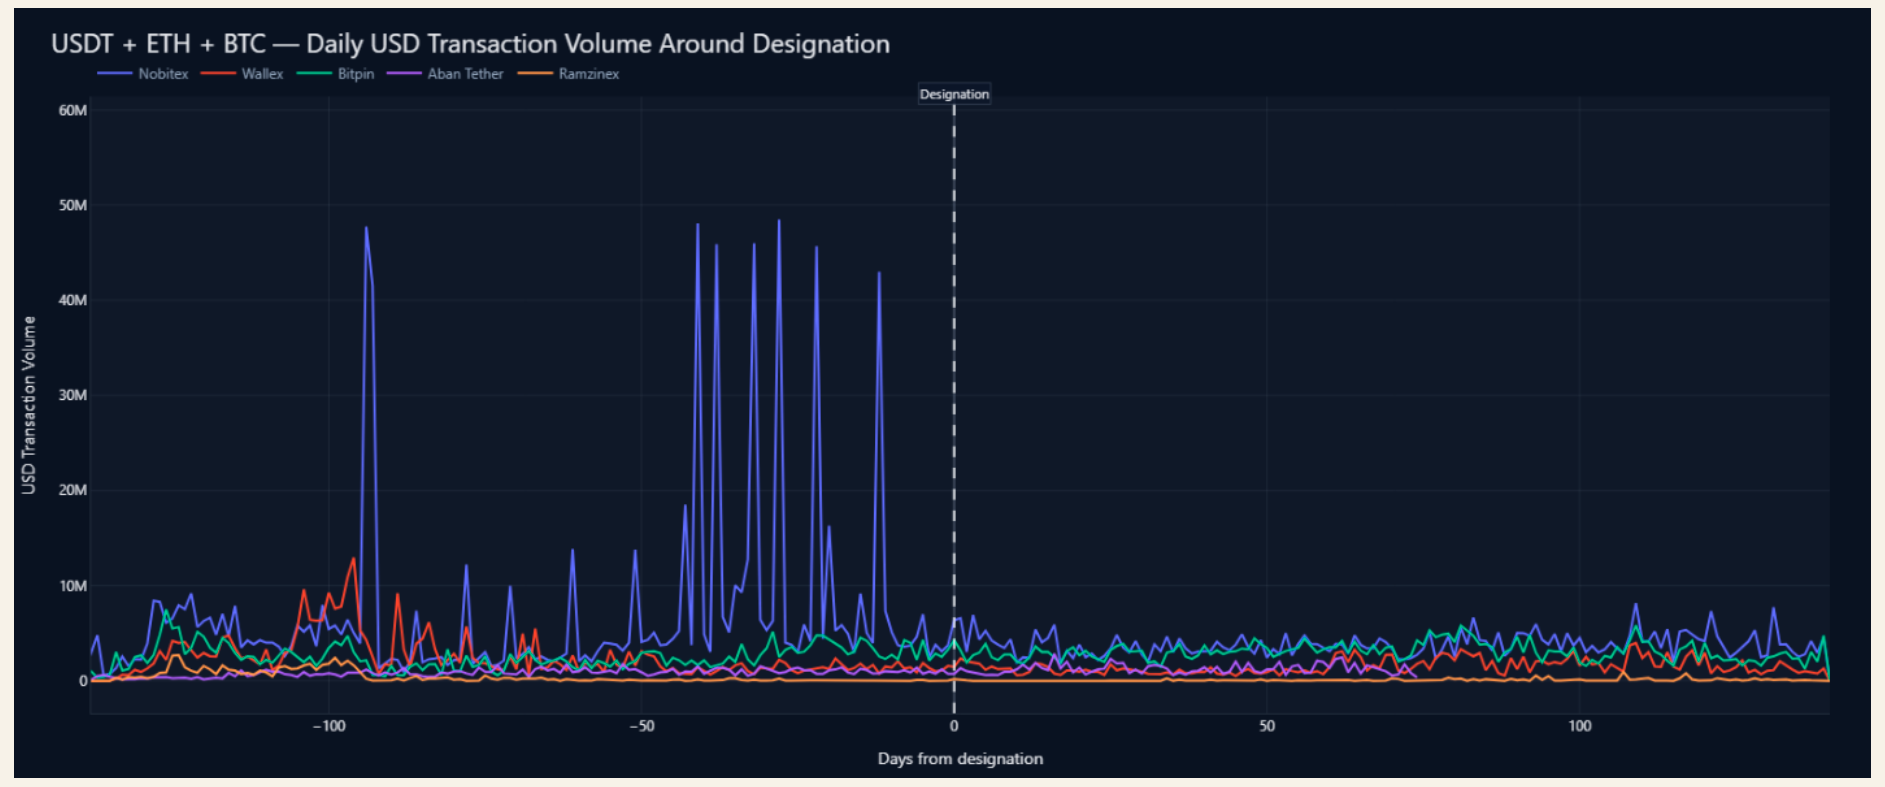Click the 100 x-axis tick label
The width and height of the screenshot is (1885, 787).
pos(1580,726)
